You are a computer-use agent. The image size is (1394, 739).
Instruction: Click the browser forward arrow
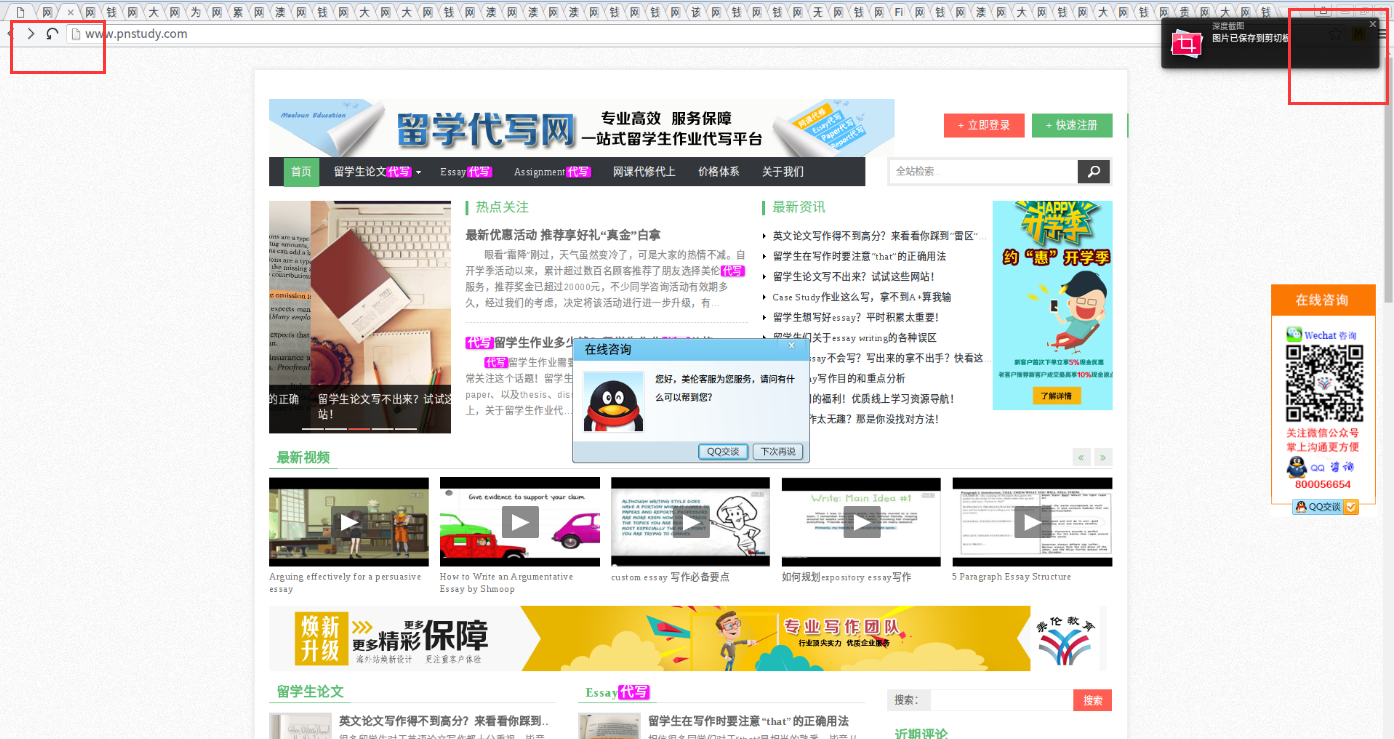[31, 34]
